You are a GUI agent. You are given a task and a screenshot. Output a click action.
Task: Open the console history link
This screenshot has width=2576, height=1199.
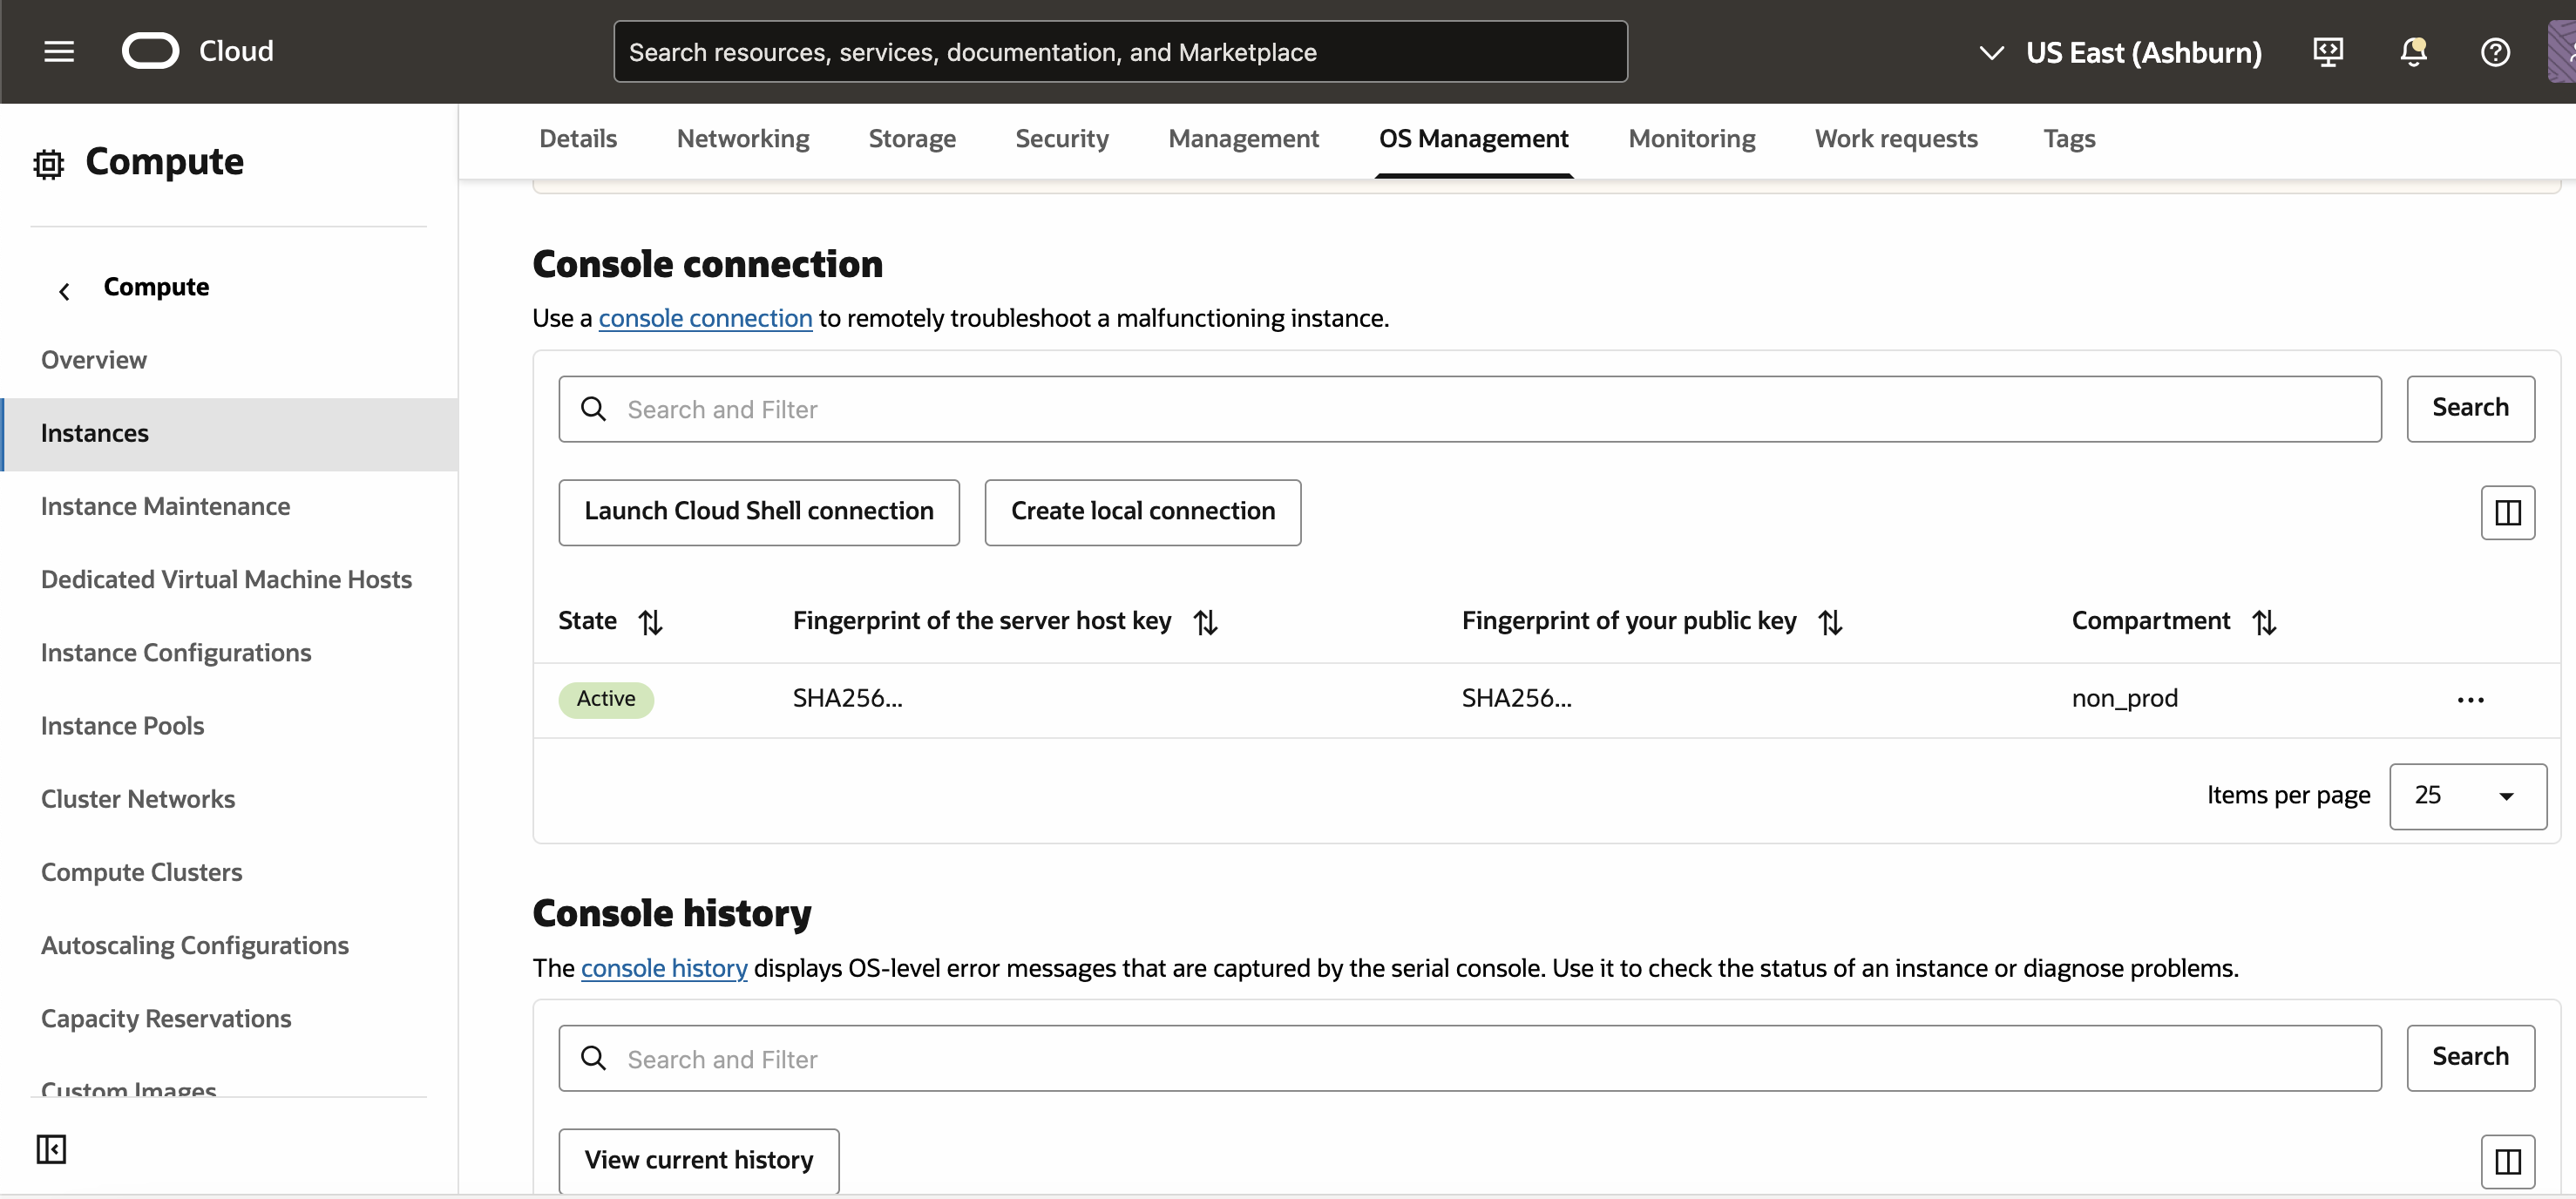click(663, 968)
